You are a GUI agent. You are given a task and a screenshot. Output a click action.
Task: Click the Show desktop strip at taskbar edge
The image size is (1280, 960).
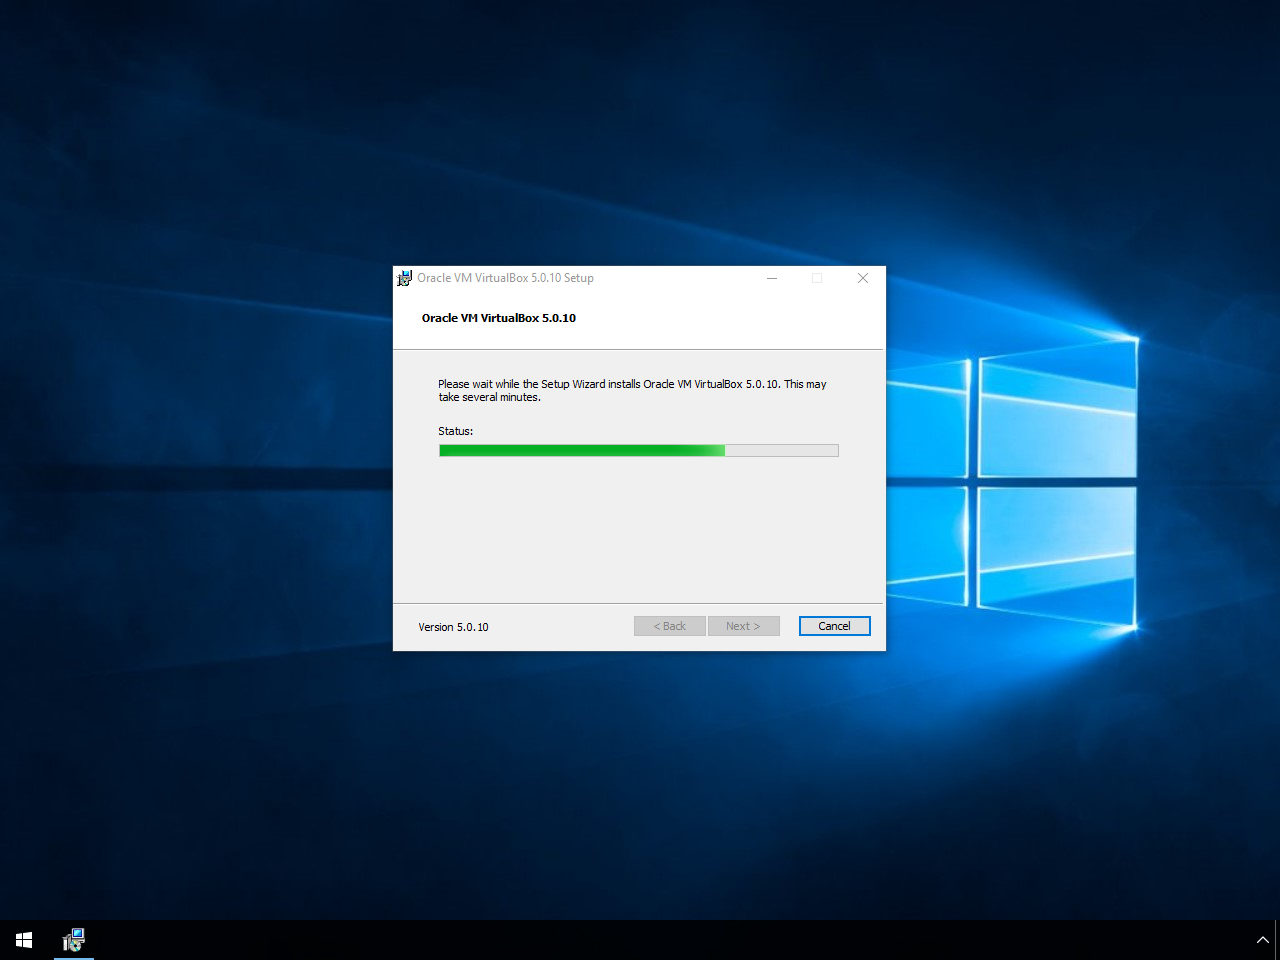(1277, 940)
